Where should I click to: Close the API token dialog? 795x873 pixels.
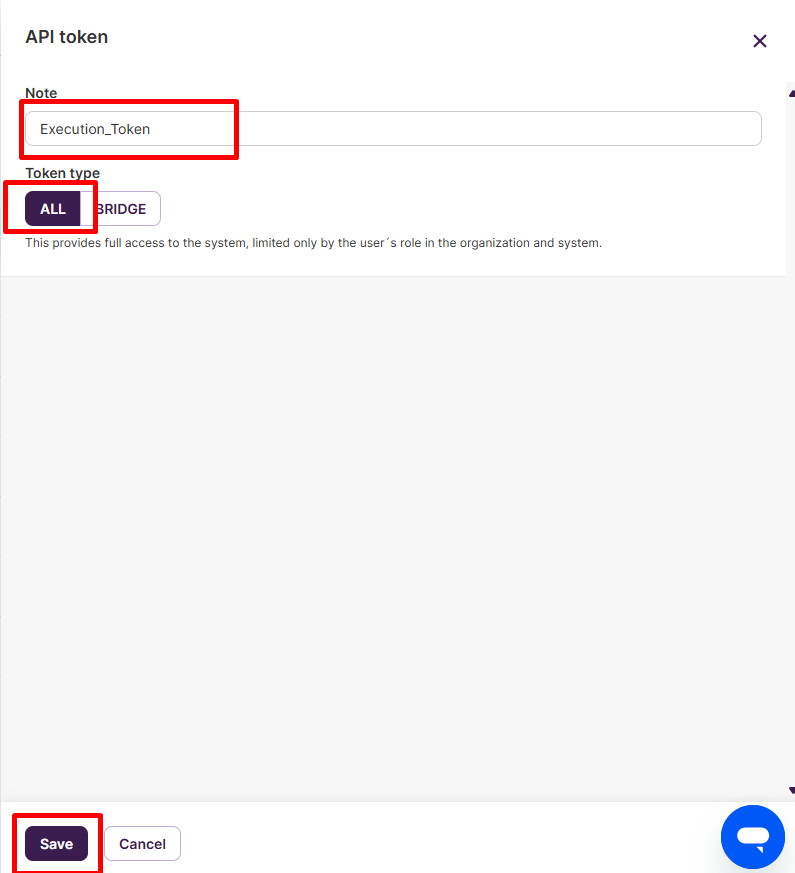click(x=759, y=41)
